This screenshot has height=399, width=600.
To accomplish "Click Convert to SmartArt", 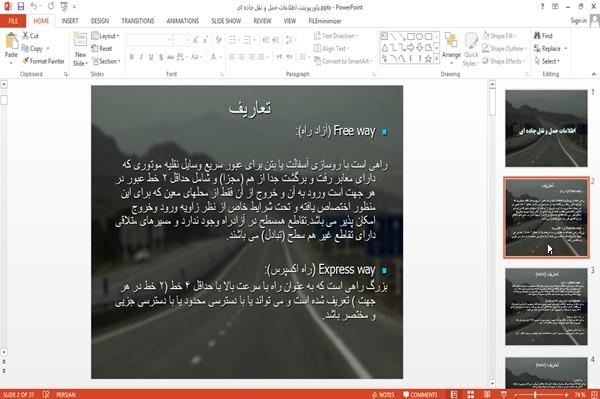I will [342, 61].
